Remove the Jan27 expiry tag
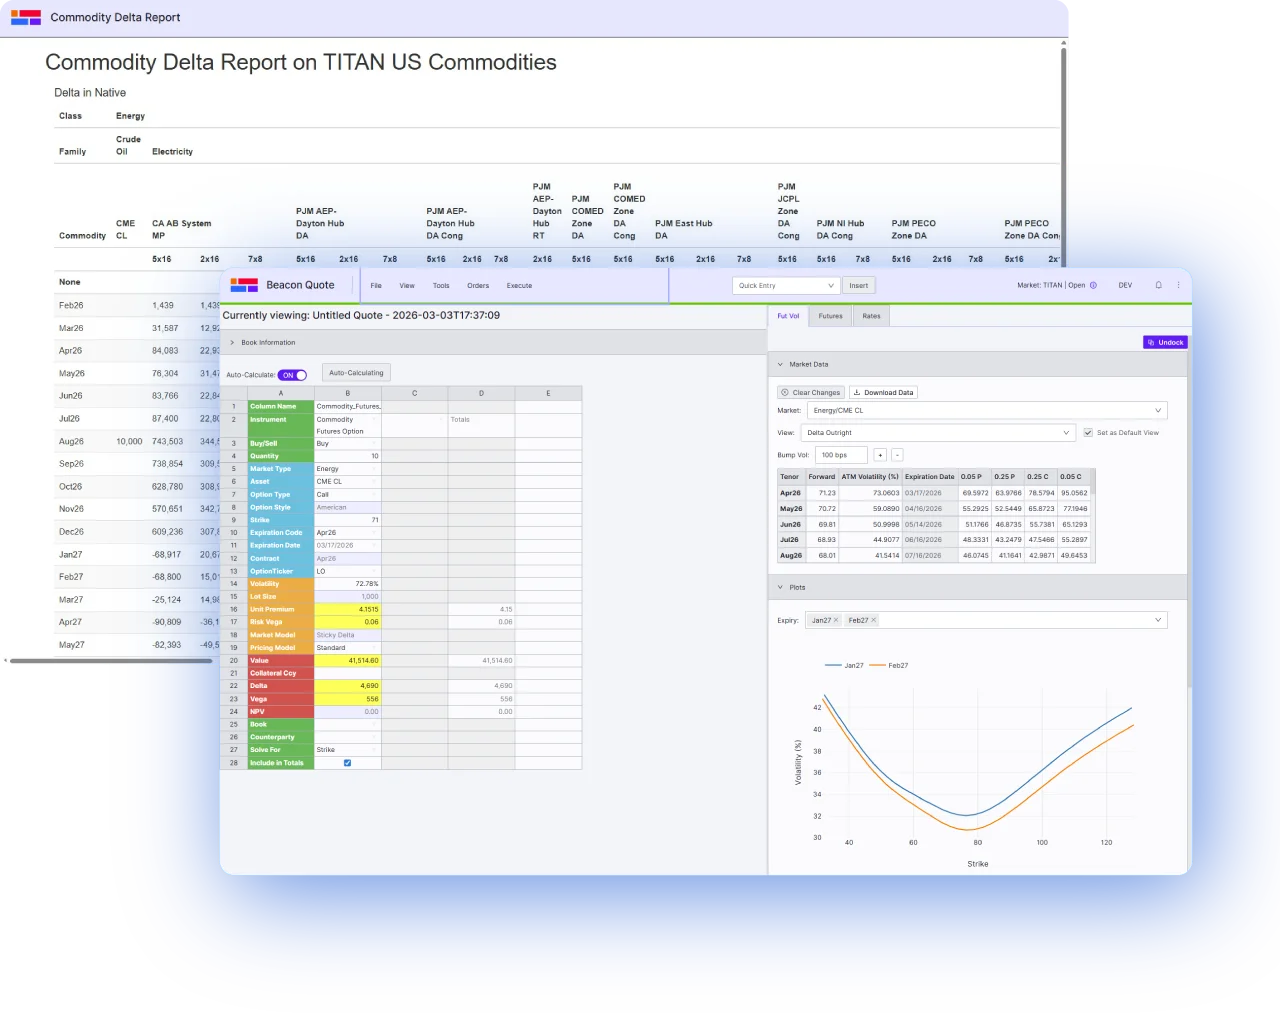This screenshot has height=1024, width=1280. coord(836,620)
